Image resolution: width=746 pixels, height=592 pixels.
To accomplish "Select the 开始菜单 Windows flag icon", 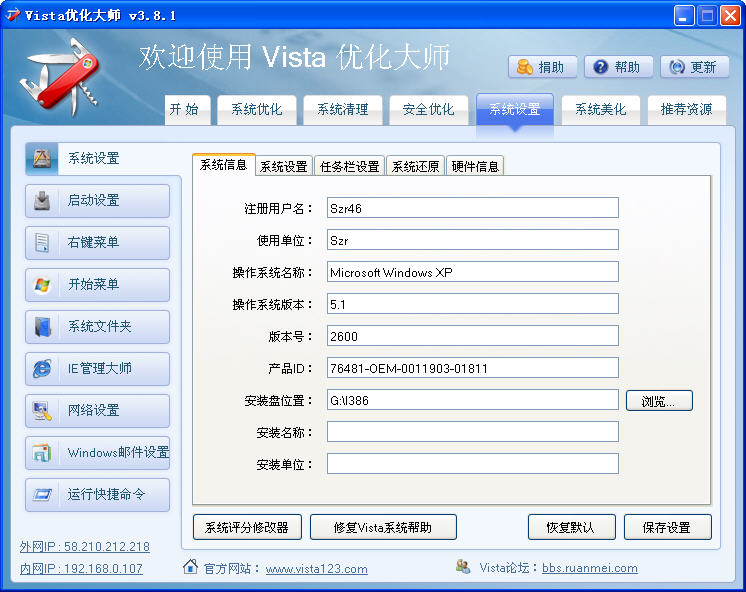I will point(42,285).
